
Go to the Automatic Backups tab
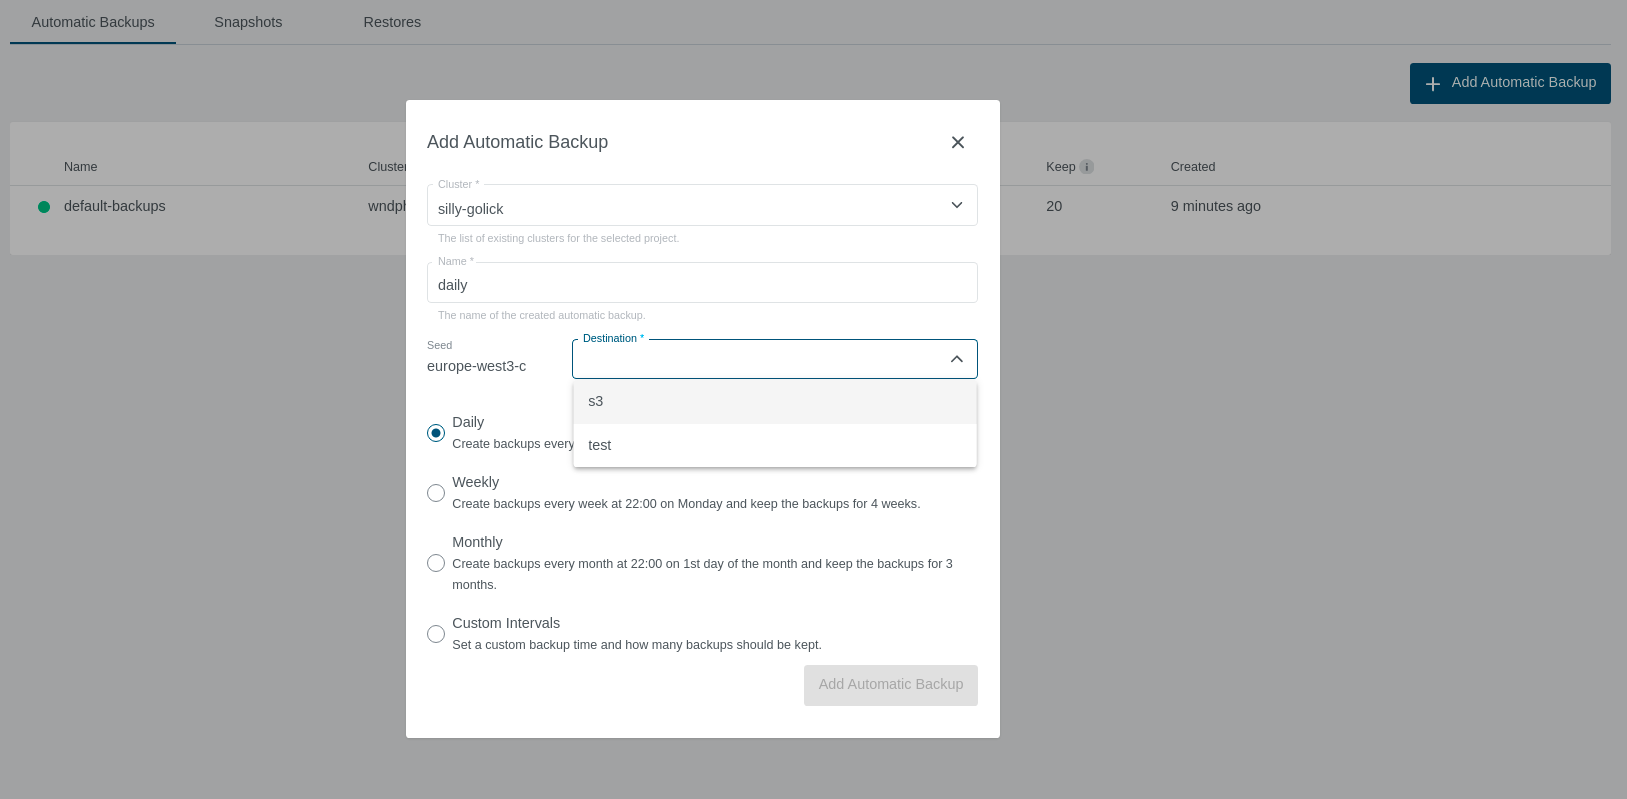click(93, 22)
